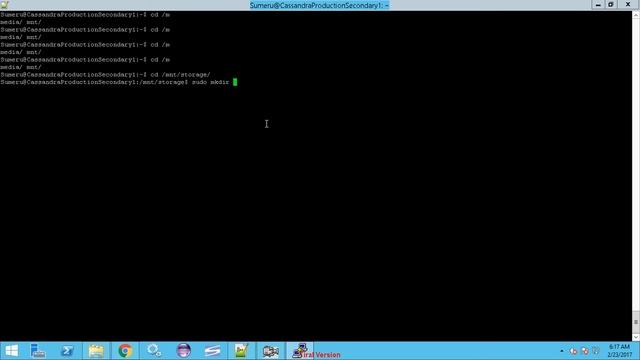The height and width of the screenshot is (360, 640).
Task: Open Windows PowerShell from the taskbar
Action: click(67, 351)
